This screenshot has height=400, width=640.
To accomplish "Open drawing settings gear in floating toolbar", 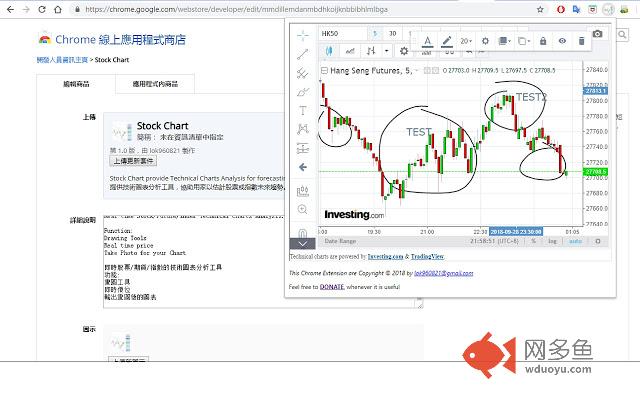I will click(x=485, y=41).
